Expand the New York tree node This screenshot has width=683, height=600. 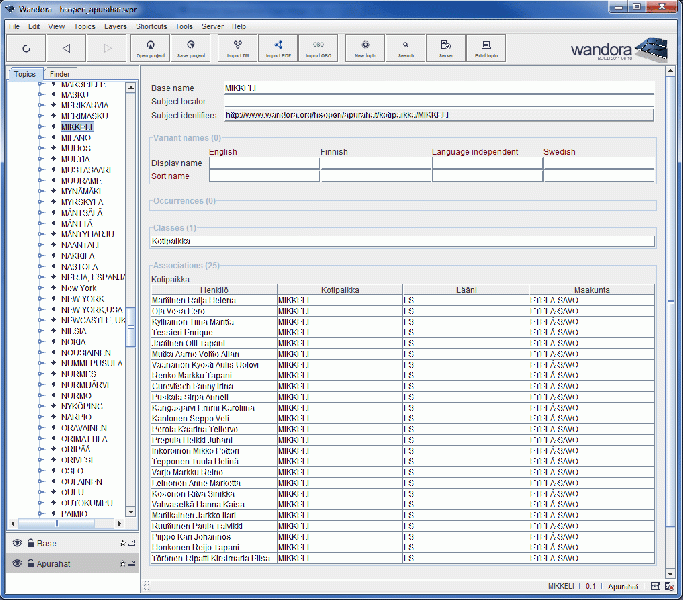coord(41,287)
